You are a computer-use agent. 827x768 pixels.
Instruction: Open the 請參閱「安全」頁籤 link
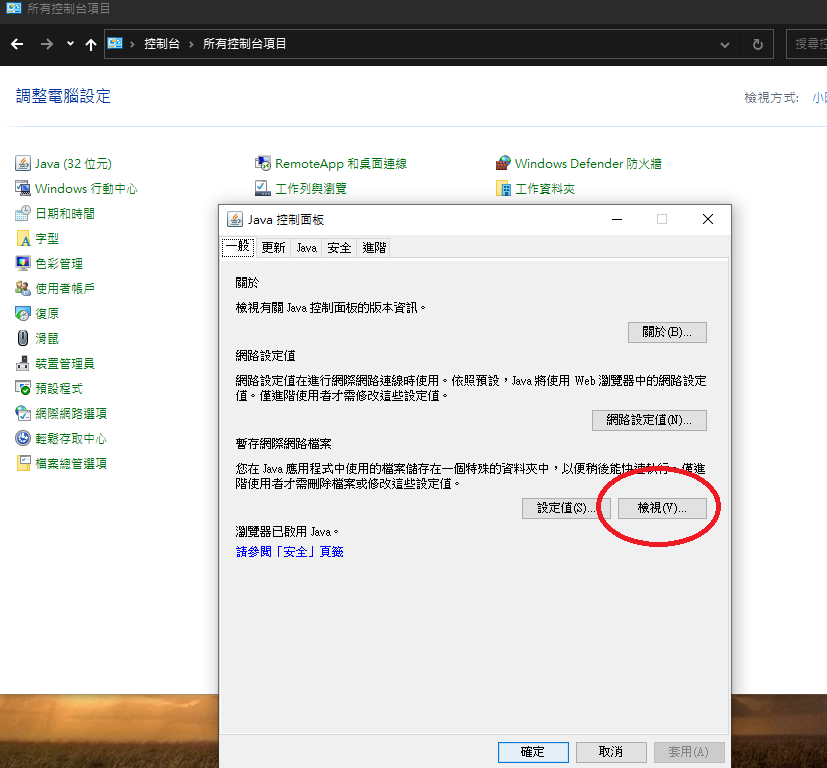[x=290, y=551]
